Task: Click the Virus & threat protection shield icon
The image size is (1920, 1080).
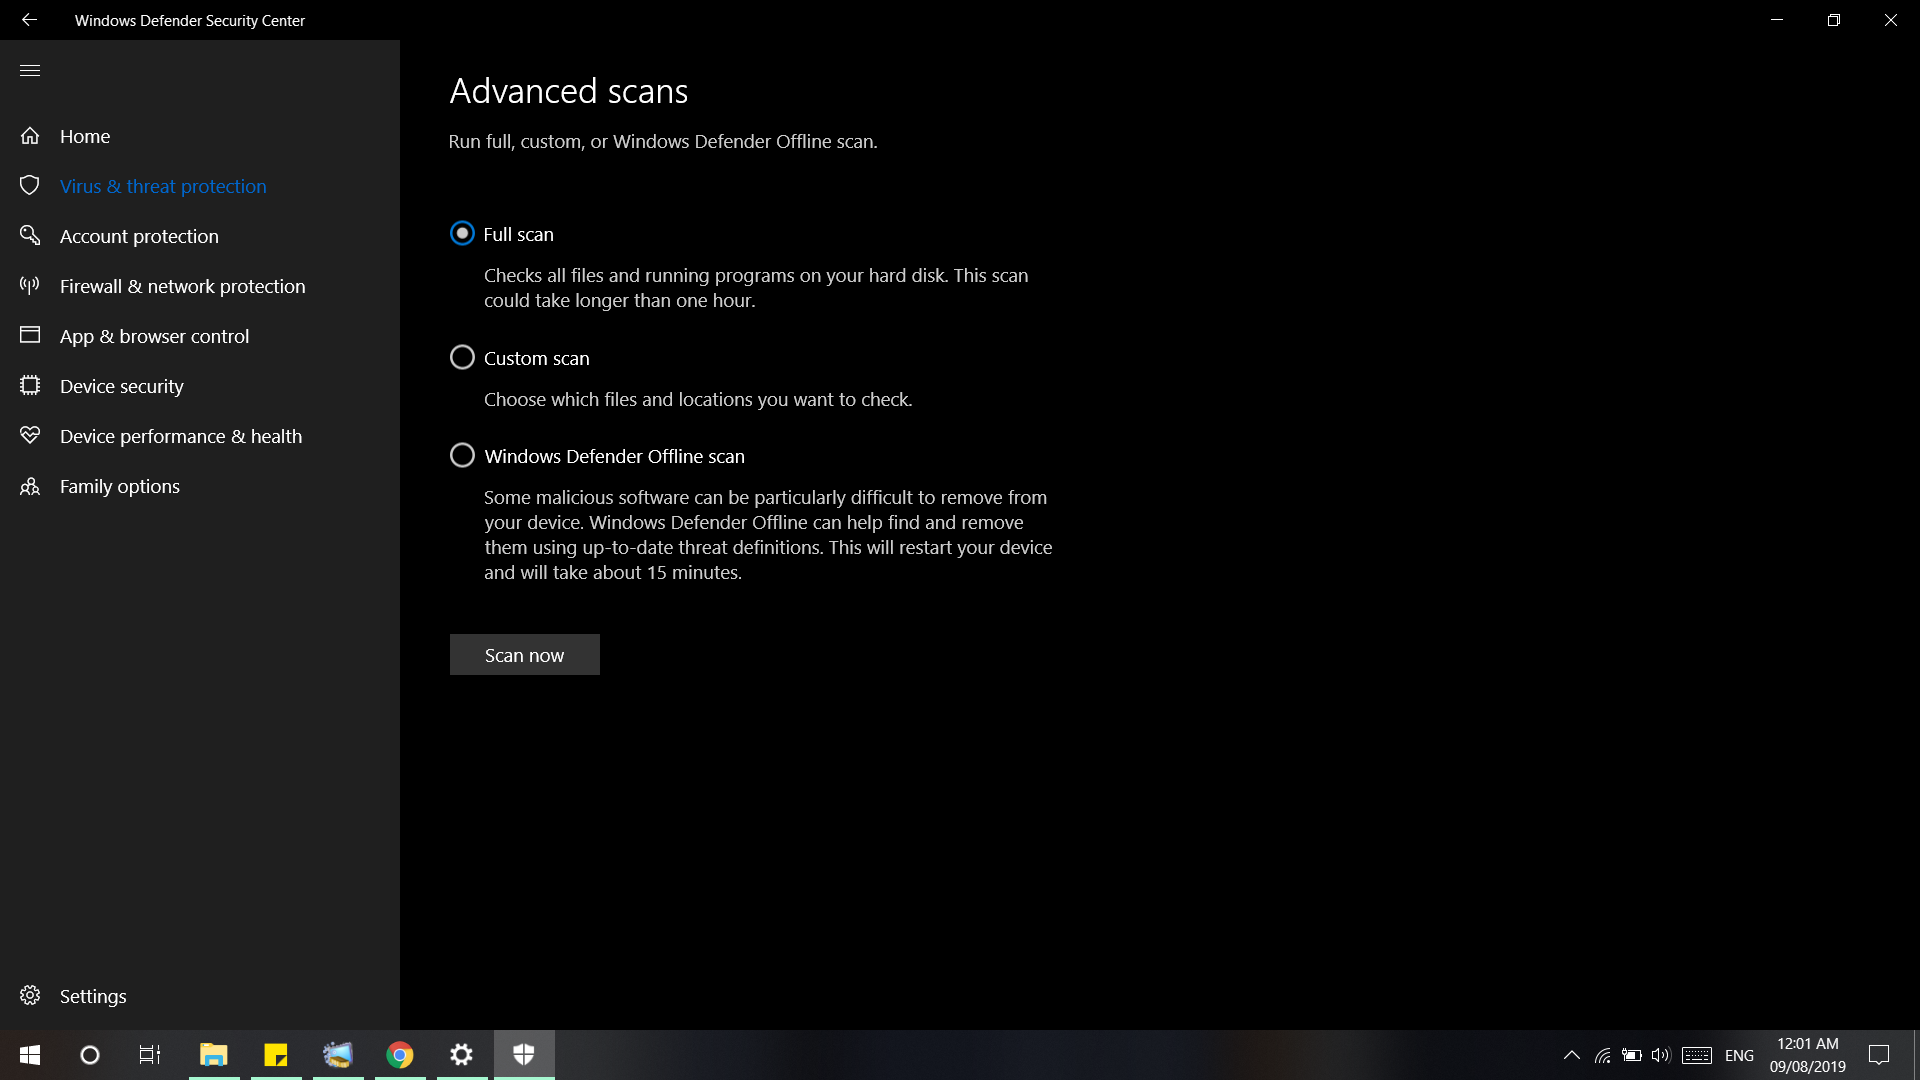Action: (30, 185)
